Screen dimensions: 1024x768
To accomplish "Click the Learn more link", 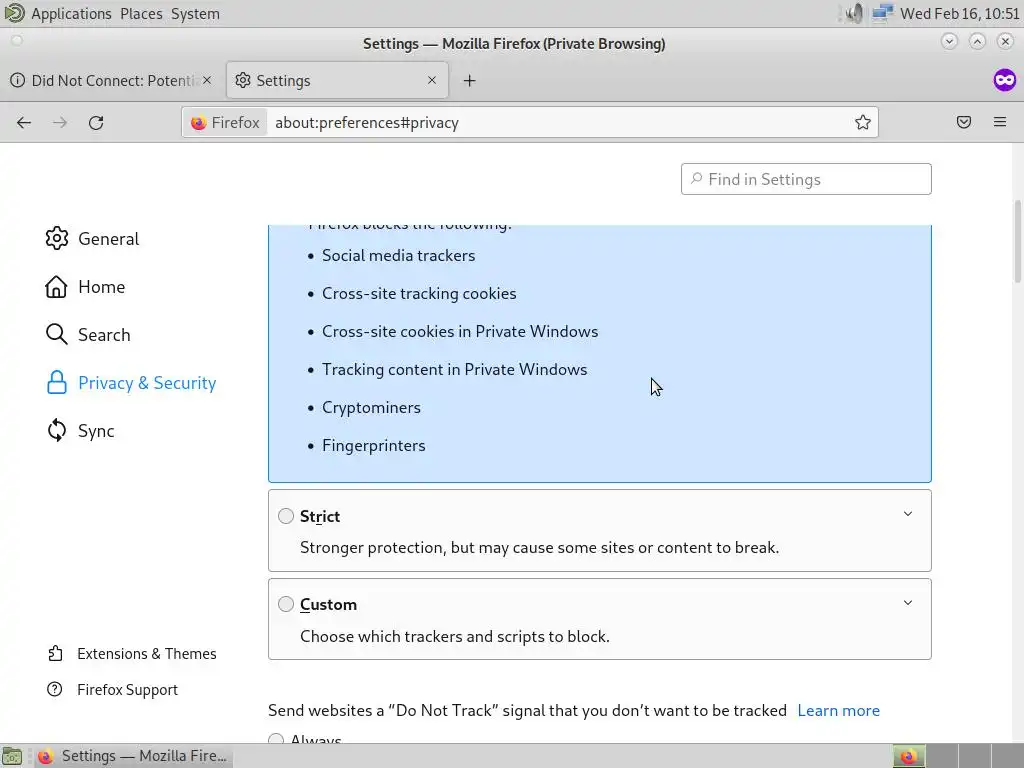I will 838,710.
